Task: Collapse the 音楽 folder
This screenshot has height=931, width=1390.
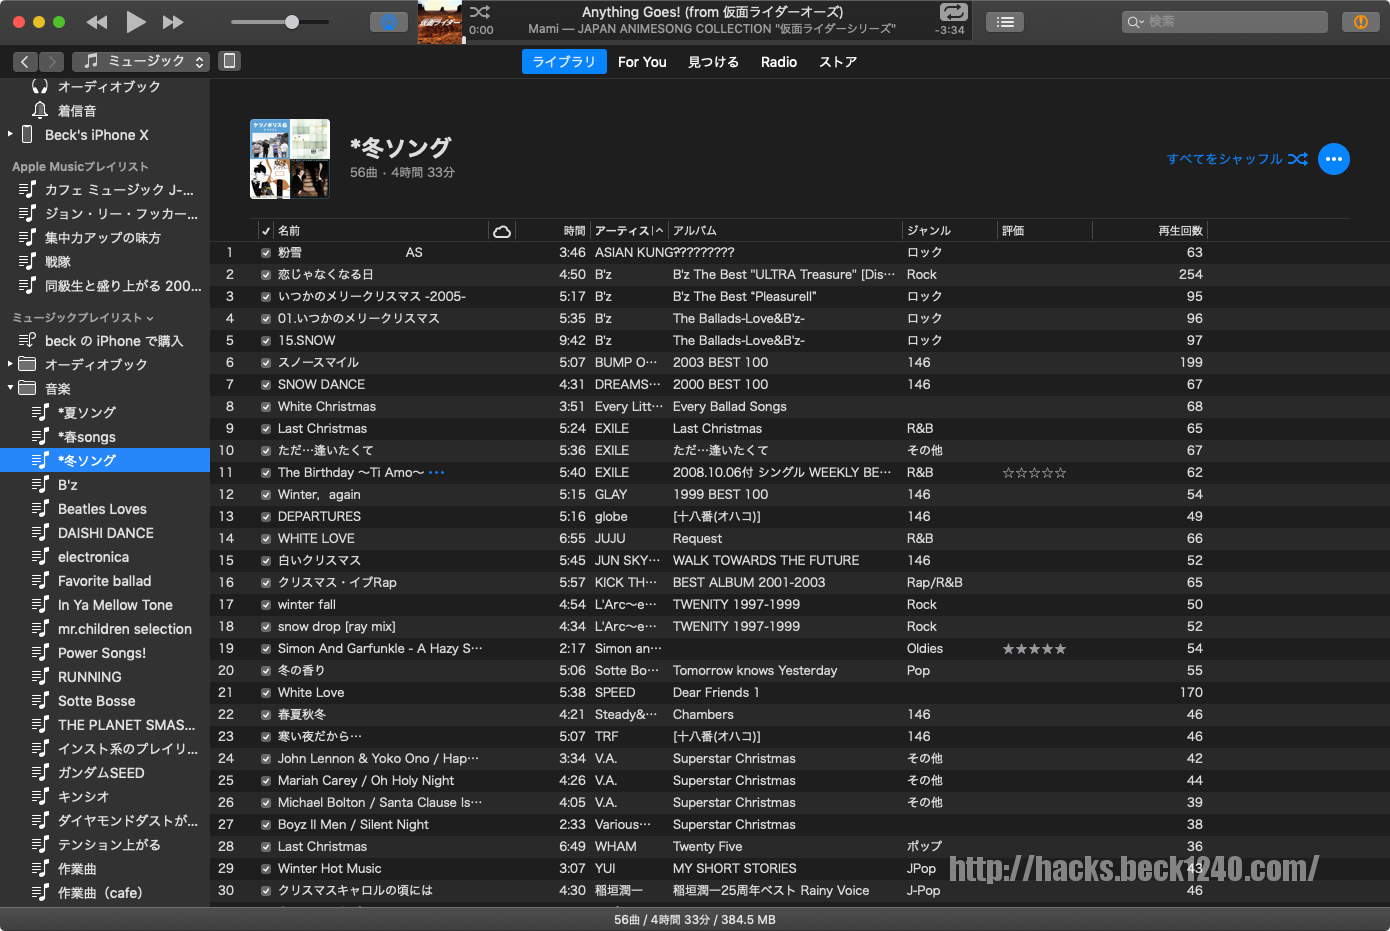Action: (x=10, y=388)
